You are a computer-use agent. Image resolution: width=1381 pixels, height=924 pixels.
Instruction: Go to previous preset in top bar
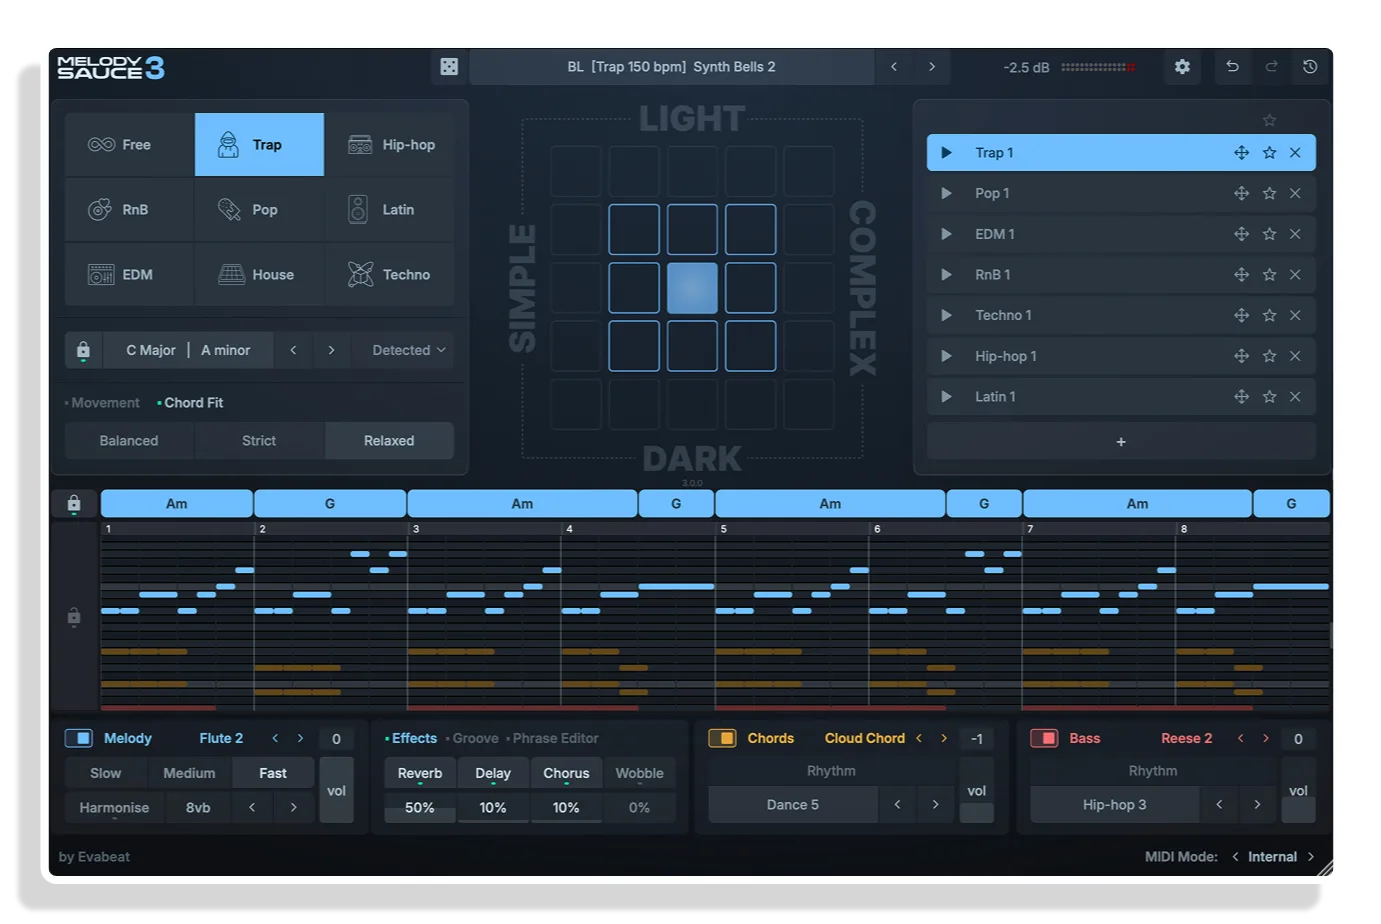pos(894,67)
